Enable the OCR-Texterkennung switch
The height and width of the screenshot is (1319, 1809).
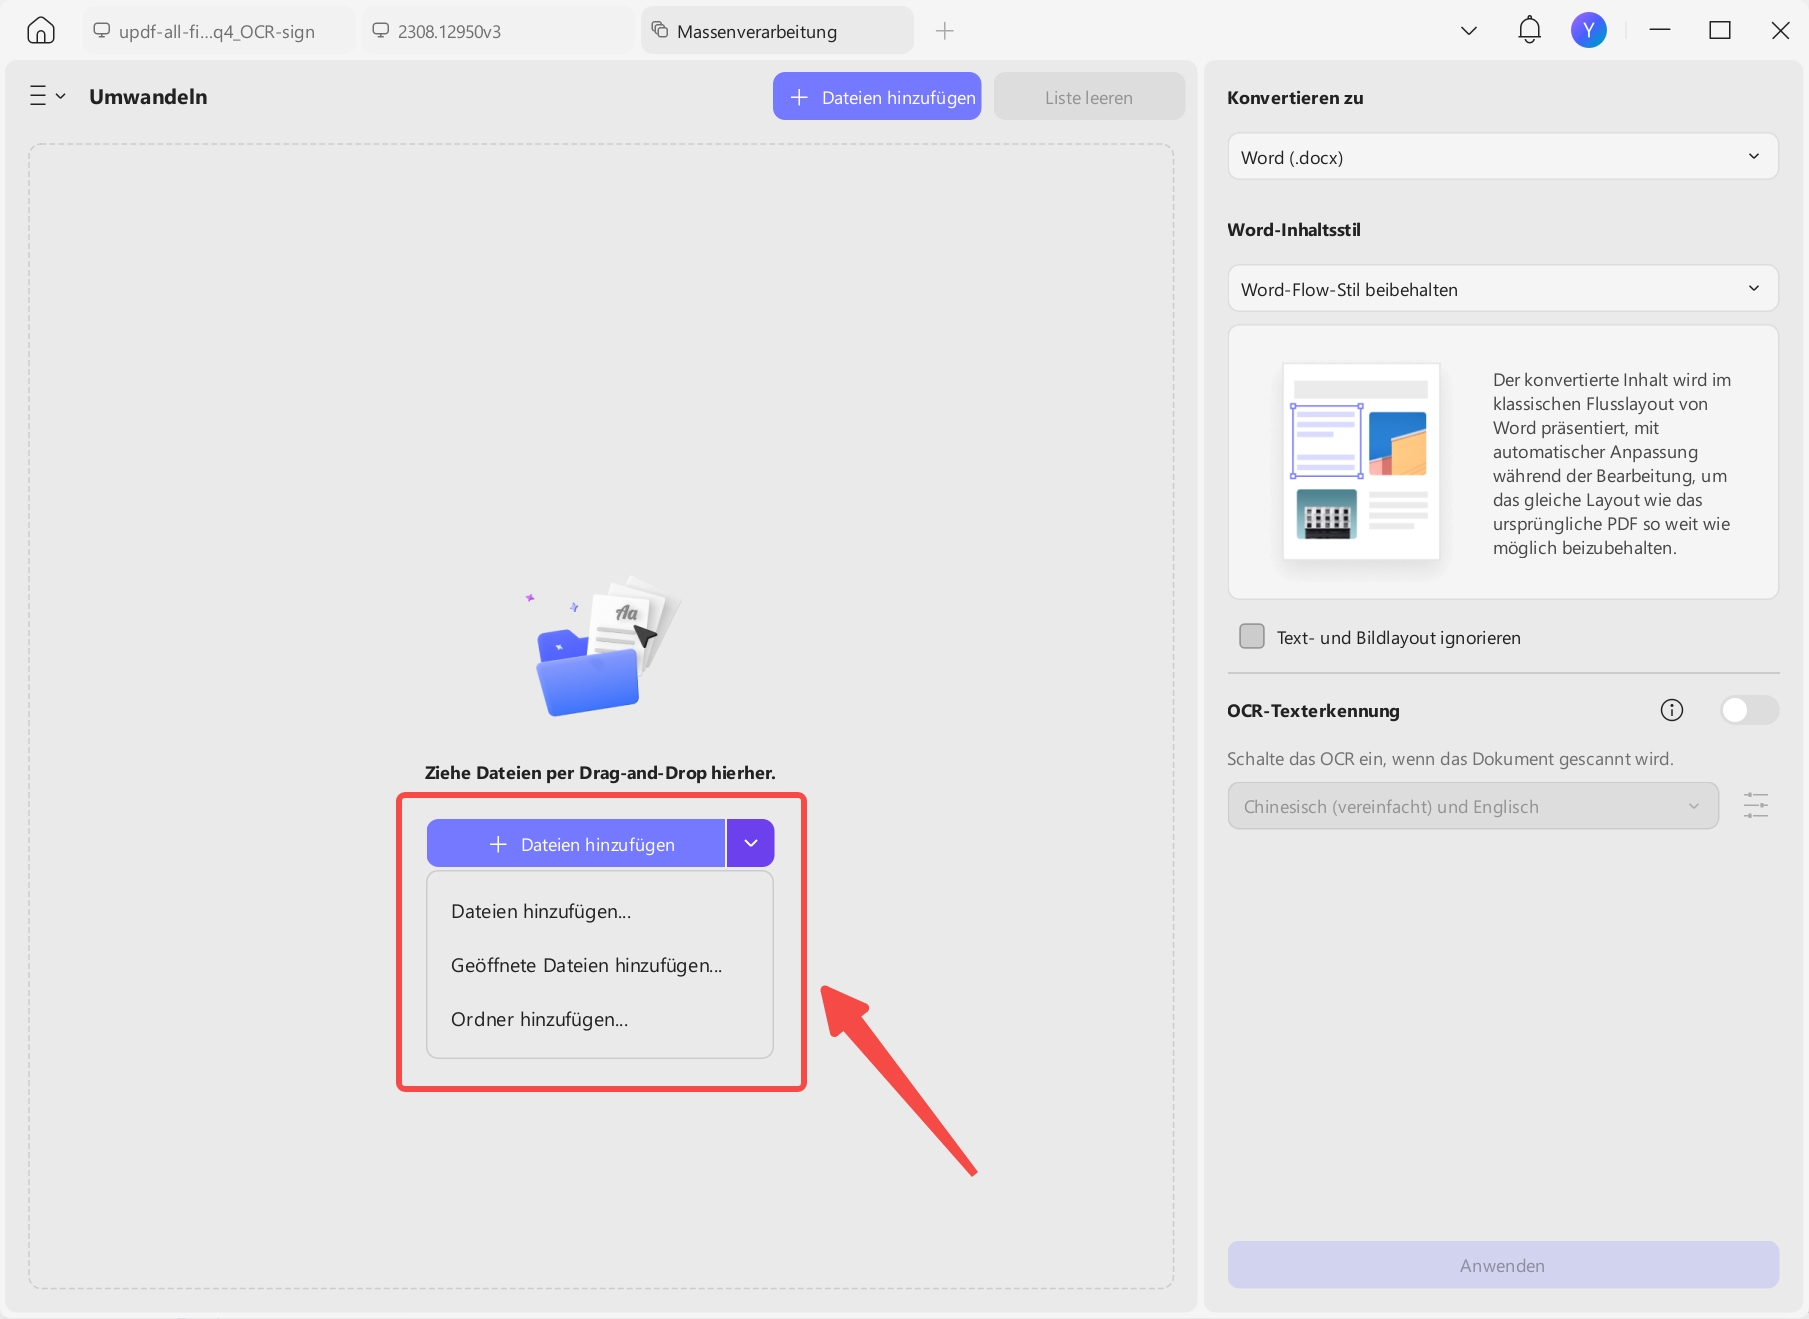(x=1749, y=710)
